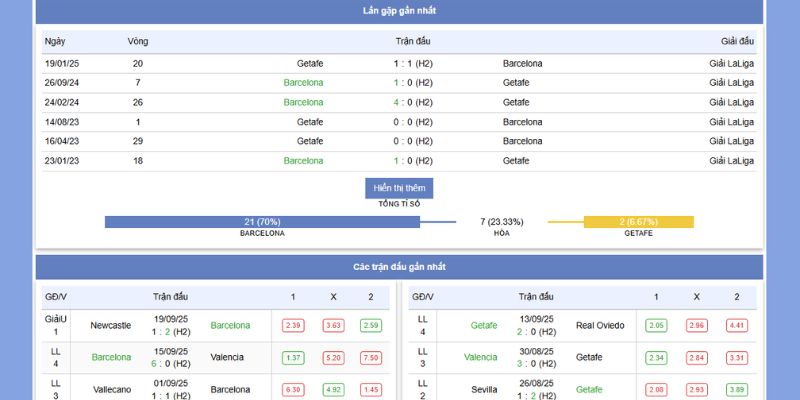Select Getafe's 2 (6.67%) win bar
The image size is (800, 400).
point(638,222)
